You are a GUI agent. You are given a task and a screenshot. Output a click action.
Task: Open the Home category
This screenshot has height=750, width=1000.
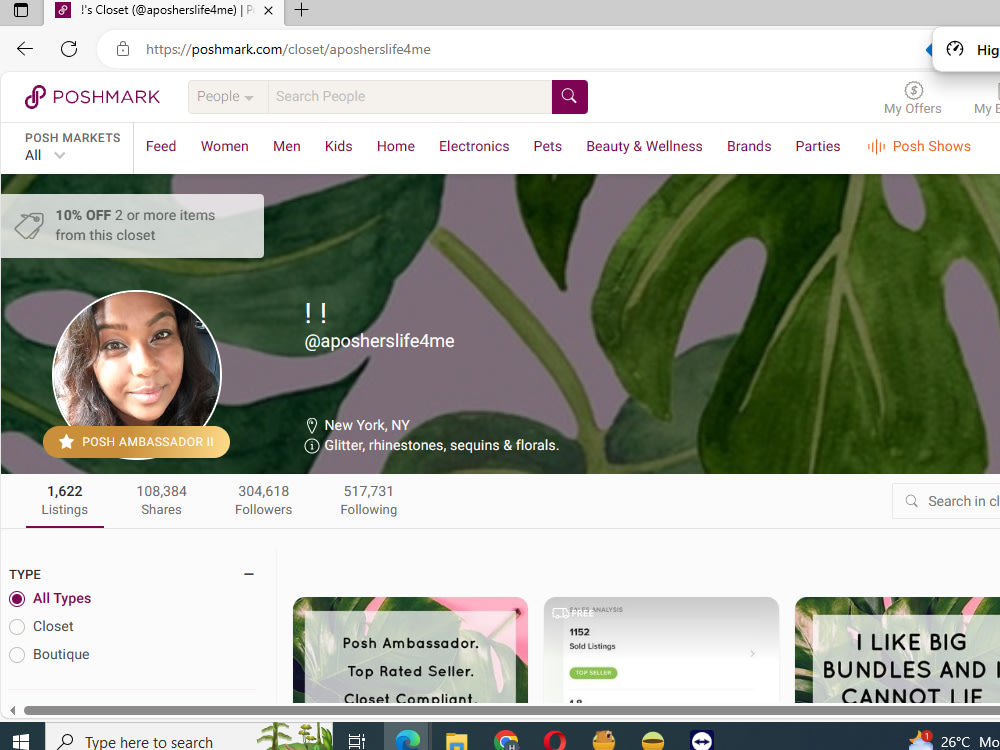395,147
